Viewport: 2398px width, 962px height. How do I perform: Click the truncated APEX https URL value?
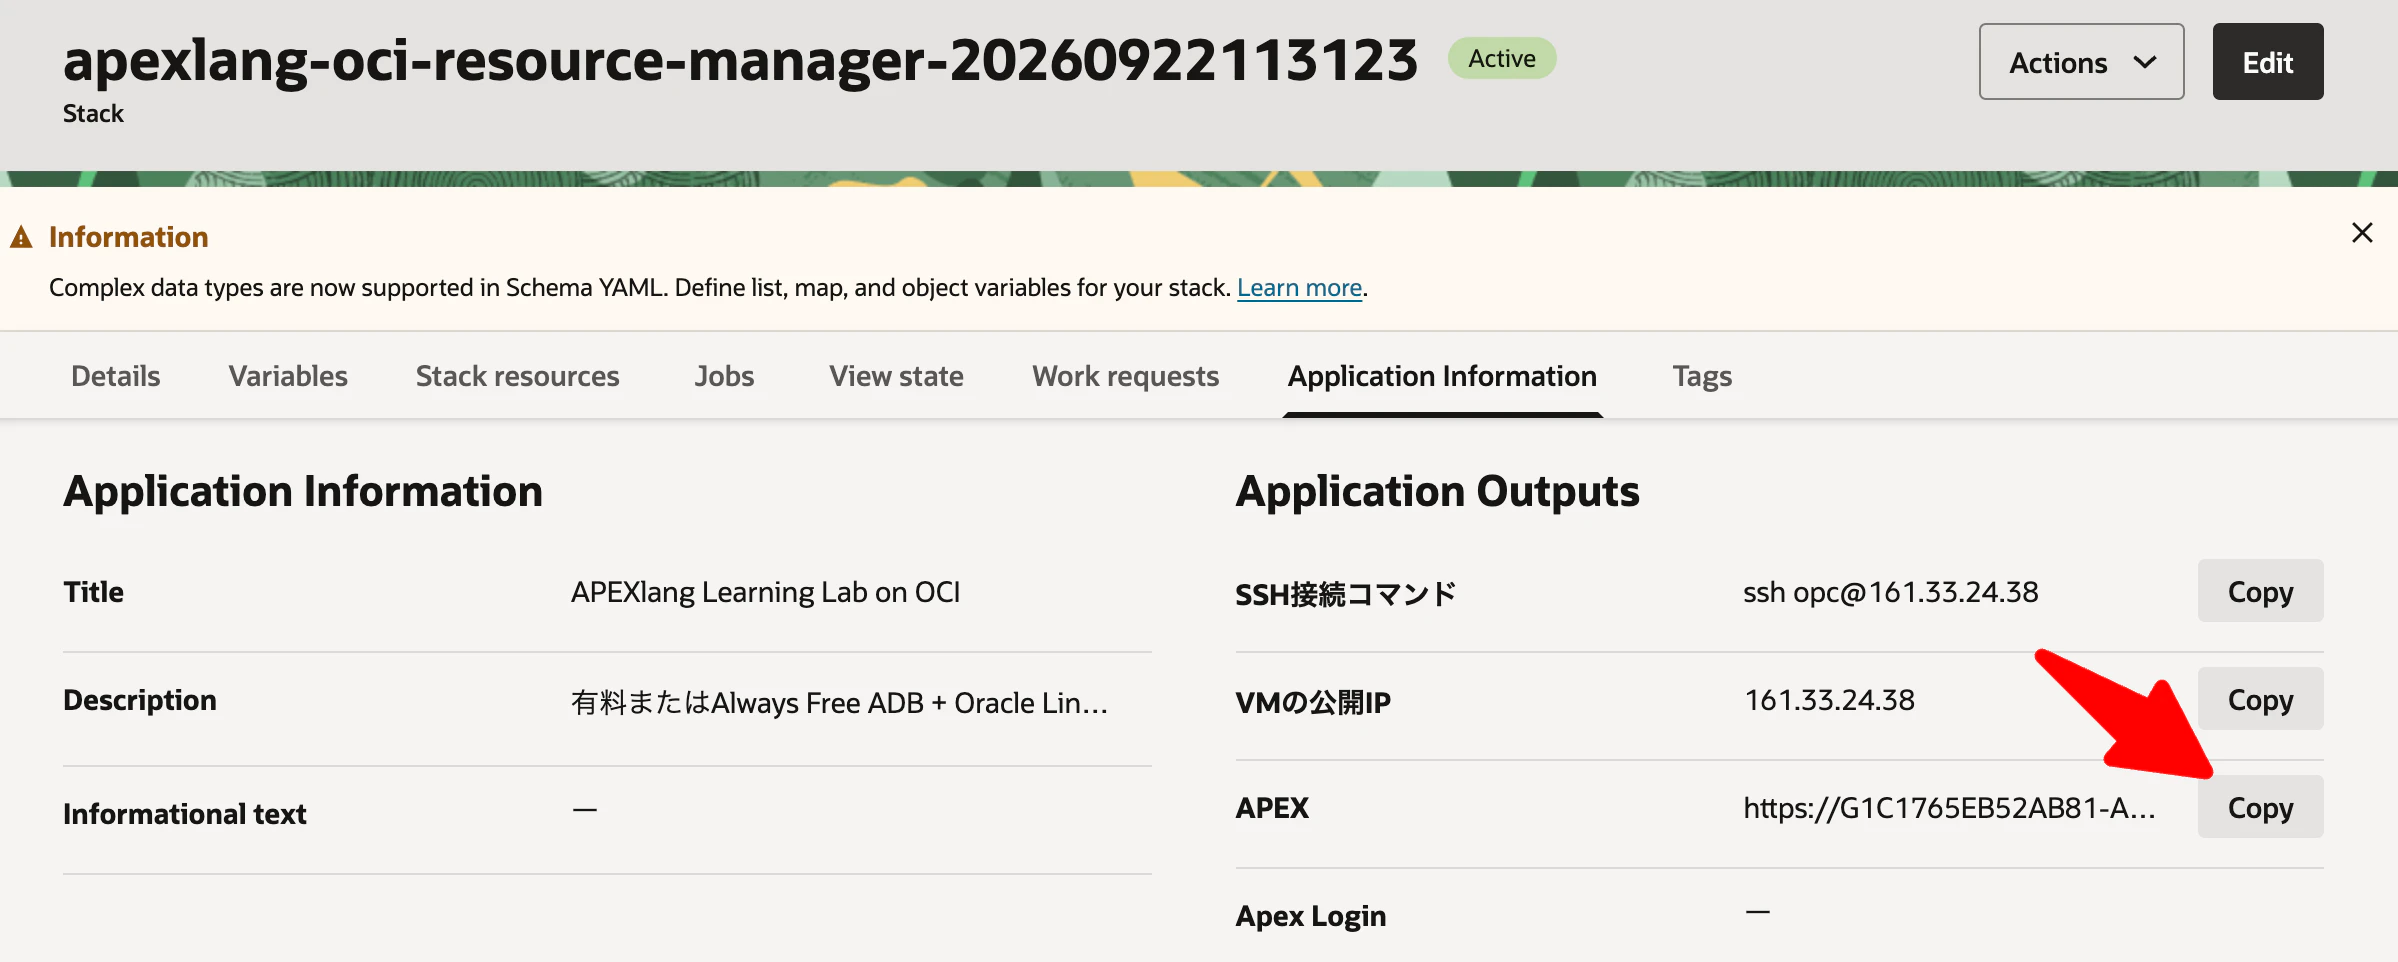point(1949,808)
